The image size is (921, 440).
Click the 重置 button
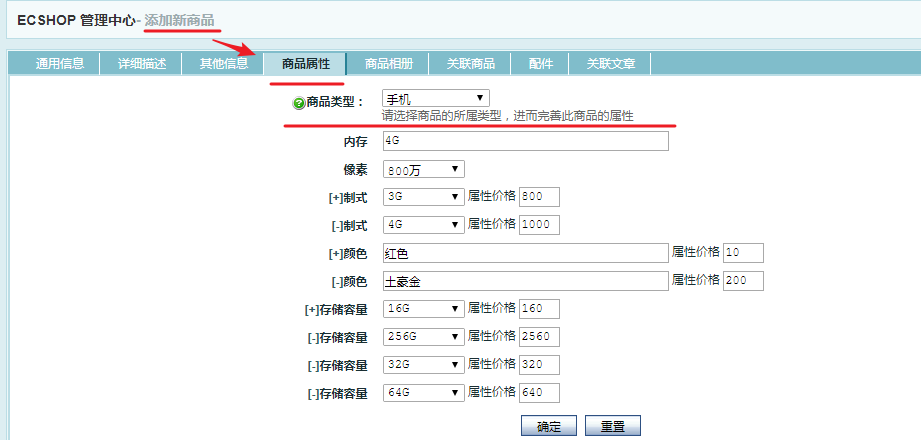pos(612,426)
